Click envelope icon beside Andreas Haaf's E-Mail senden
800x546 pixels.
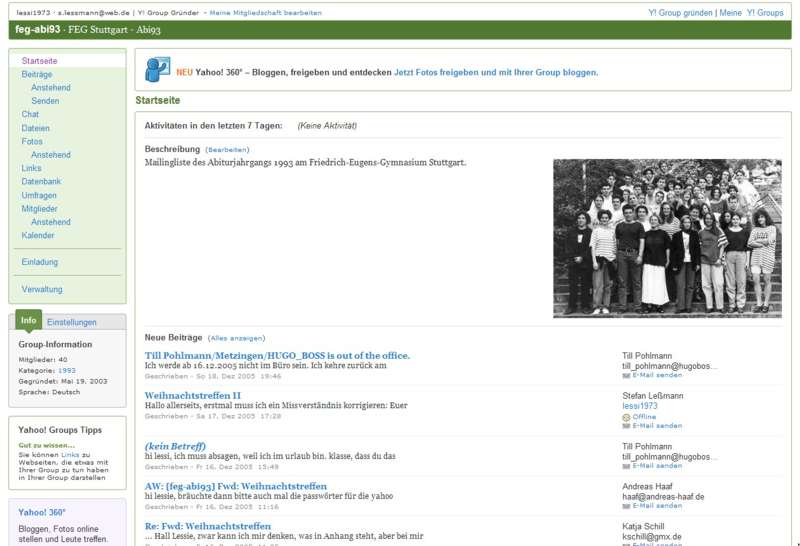pyautogui.click(x=626, y=506)
